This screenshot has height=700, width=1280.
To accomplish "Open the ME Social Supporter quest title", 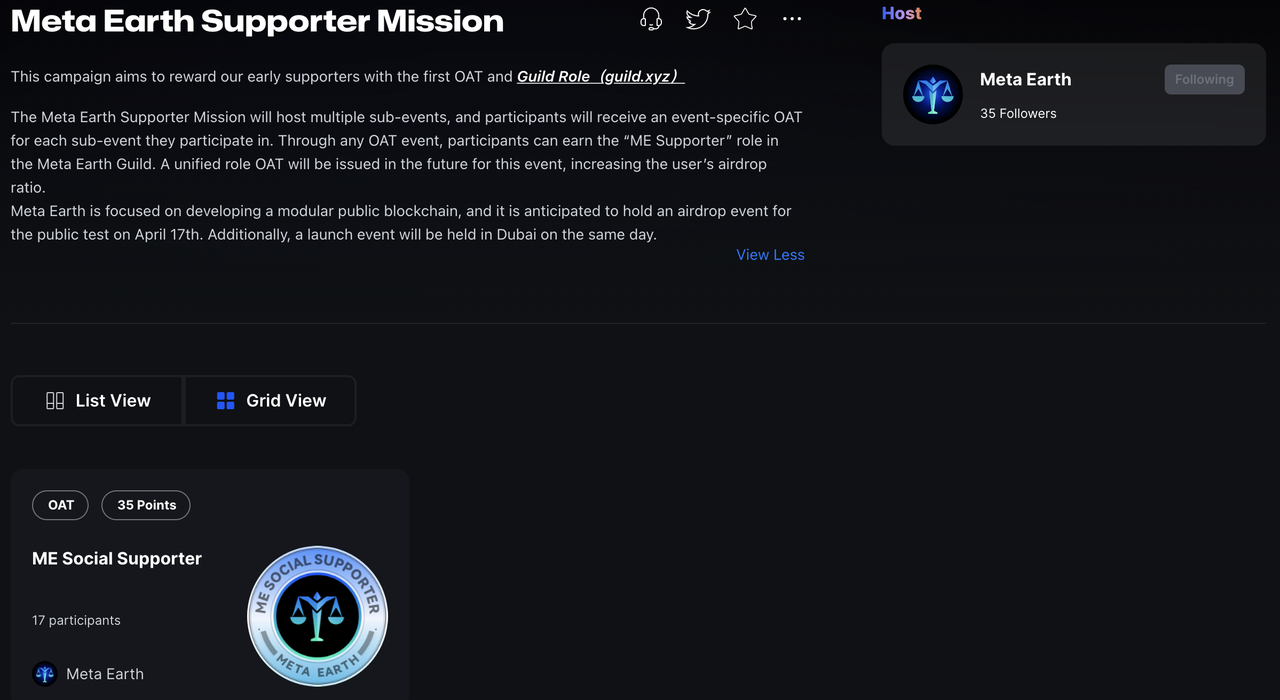I will click(117, 559).
